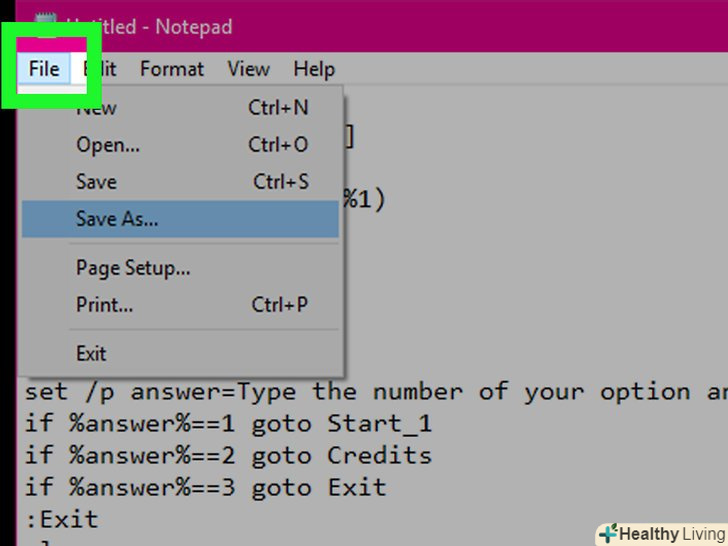Select Print... in the File menu
The height and width of the screenshot is (546, 728).
click(104, 305)
